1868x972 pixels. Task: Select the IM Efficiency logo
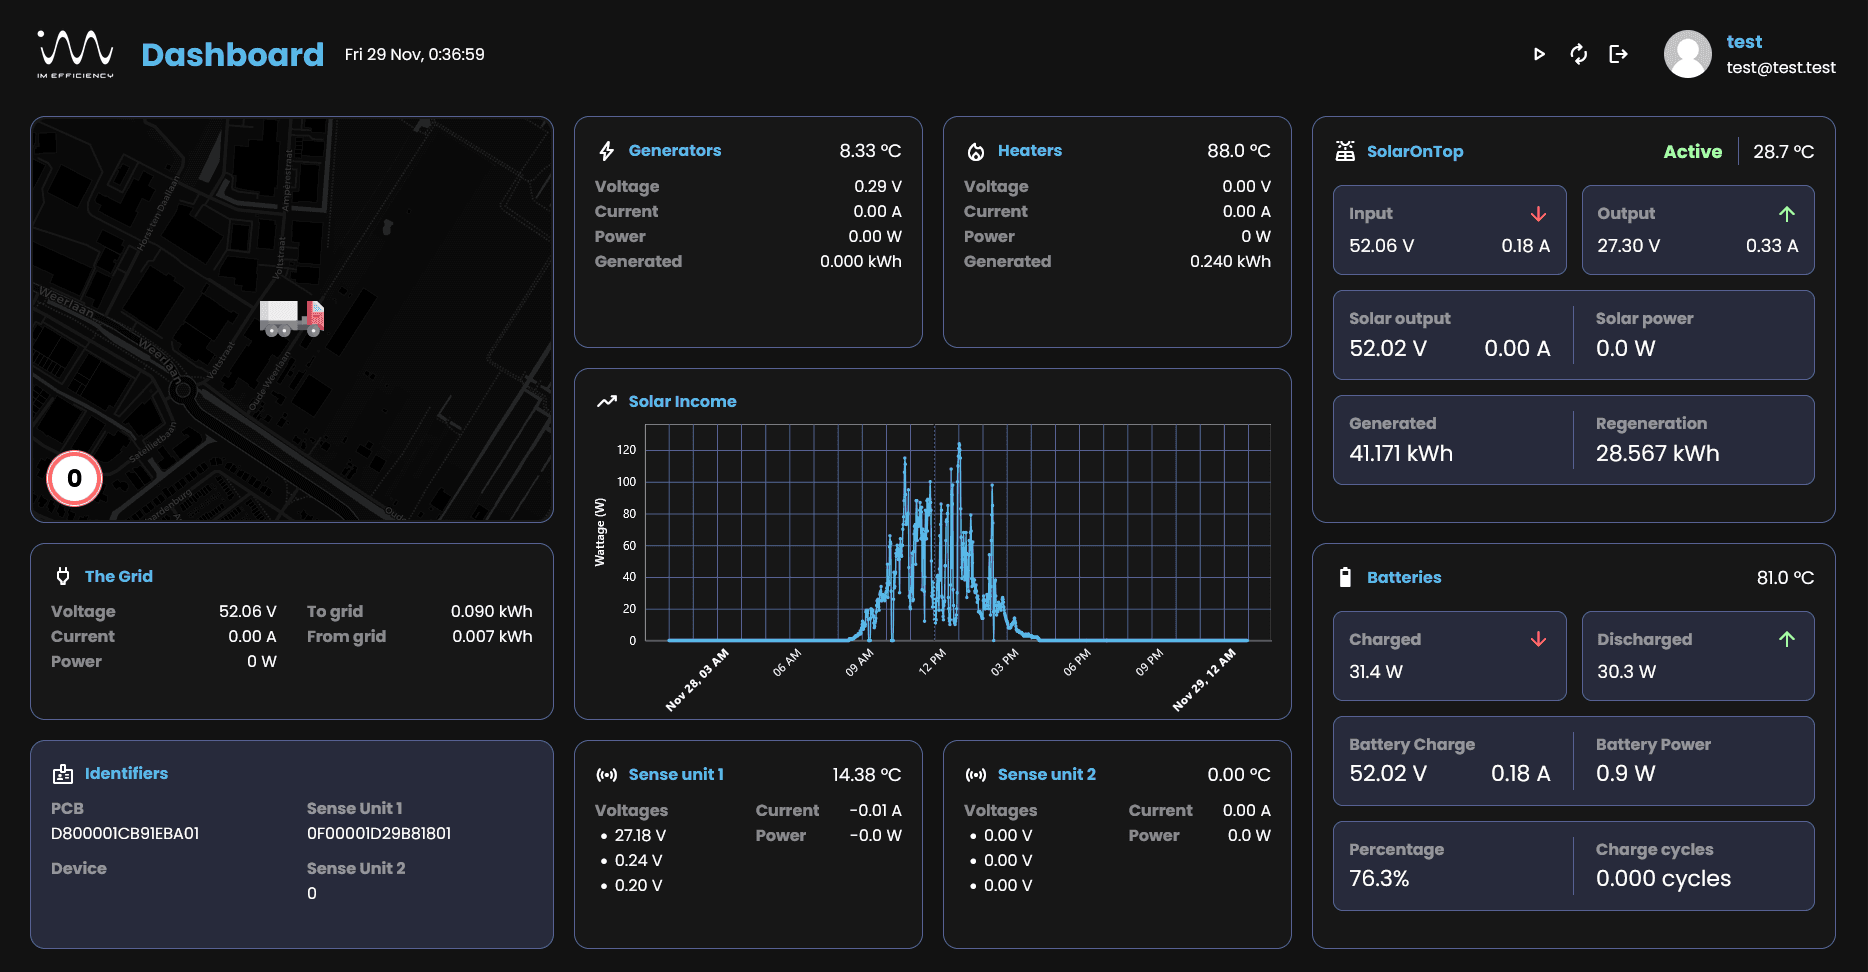73,54
